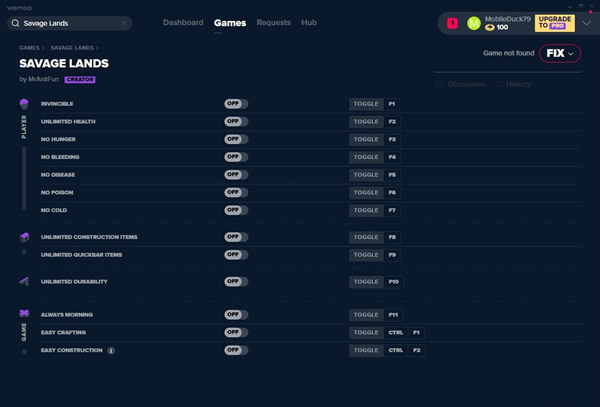Click the coin balance icon
This screenshot has height=407, width=600.
pyautogui.click(x=489, y=28)
